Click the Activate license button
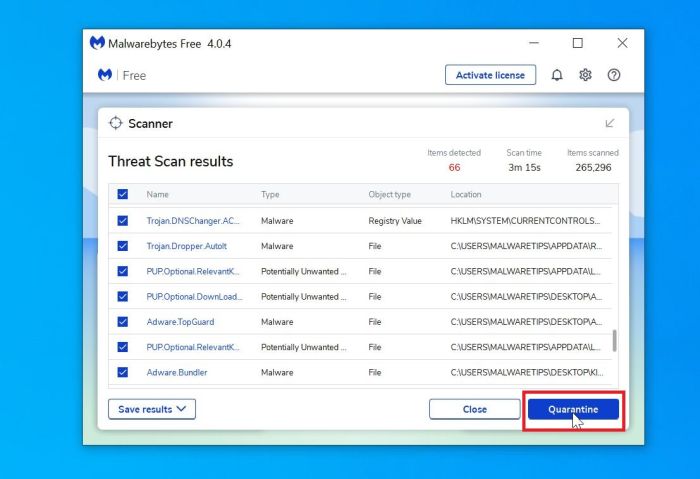 (490, 75)
